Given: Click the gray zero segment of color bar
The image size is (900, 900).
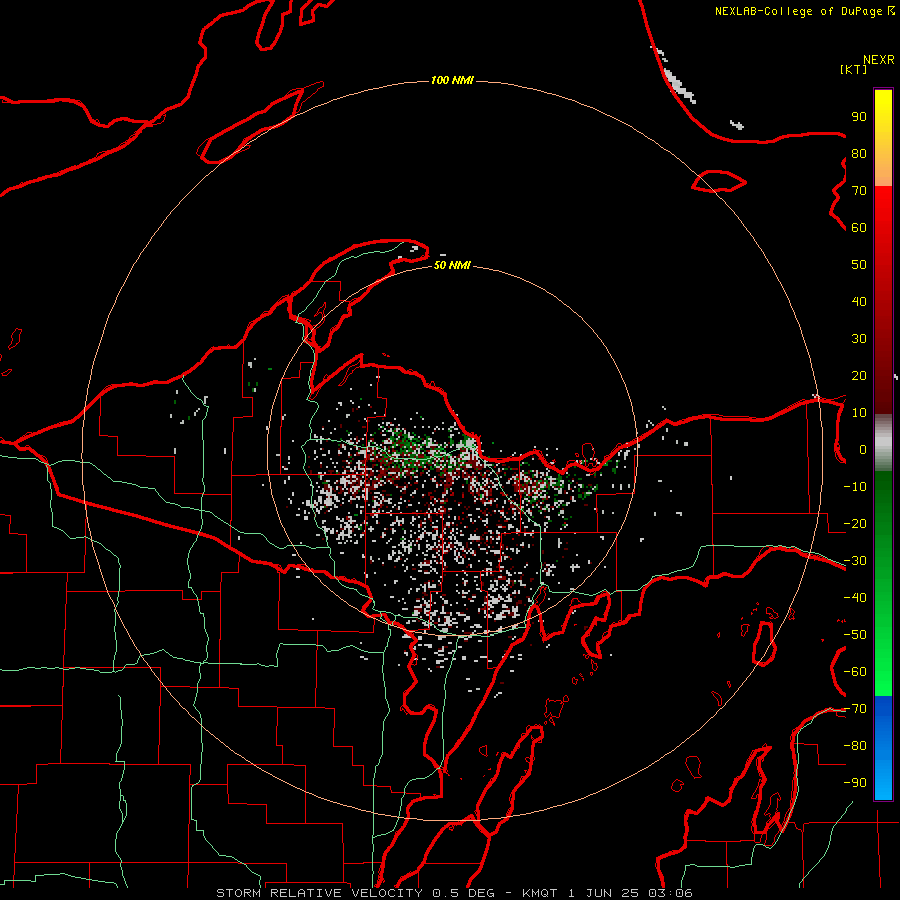Looking at the screenshot, I should coord(883,443).
